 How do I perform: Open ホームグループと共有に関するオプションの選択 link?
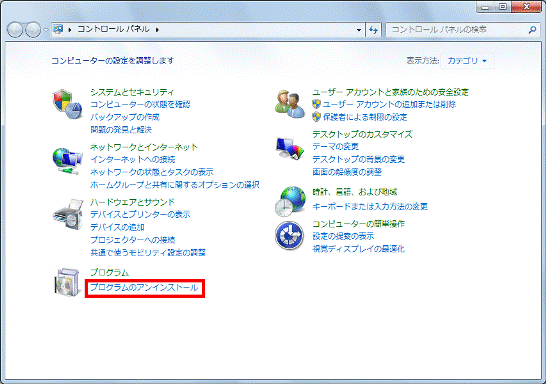pyautogui.click(x=175, y=185)
